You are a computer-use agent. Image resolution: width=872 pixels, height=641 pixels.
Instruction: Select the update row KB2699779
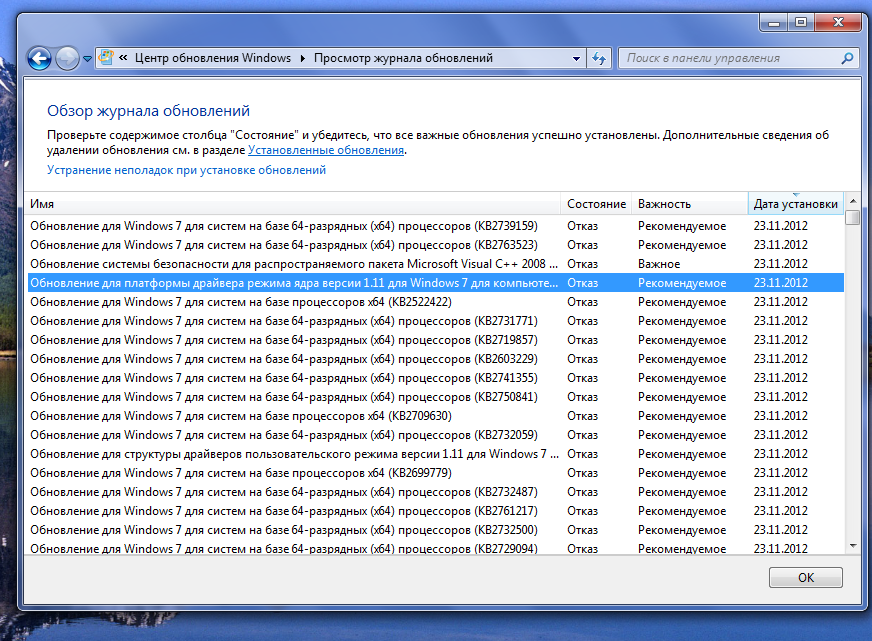point(435,473)
